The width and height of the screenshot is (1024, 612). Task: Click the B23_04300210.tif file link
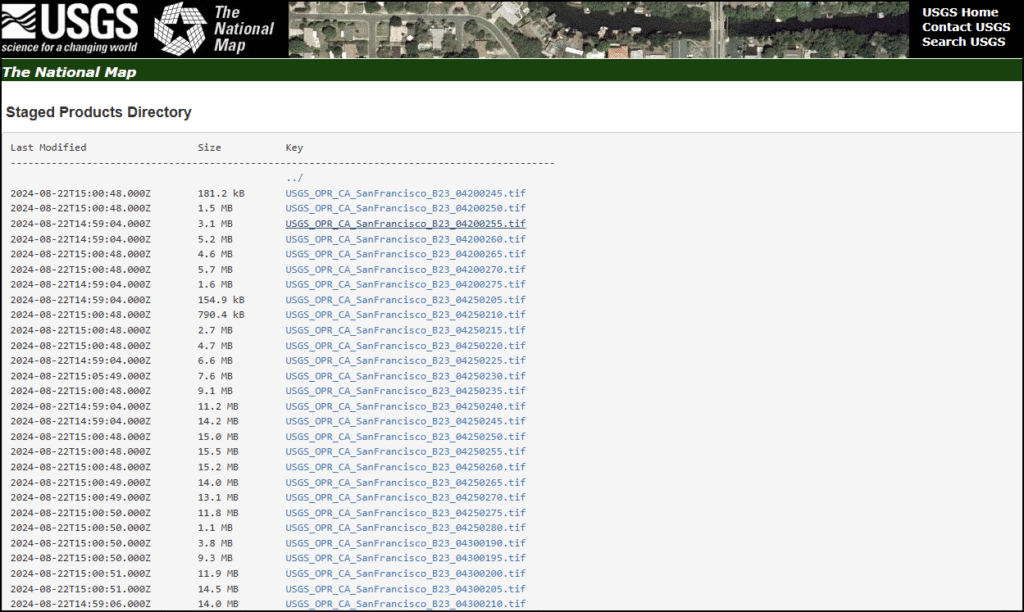click(405, 604)
